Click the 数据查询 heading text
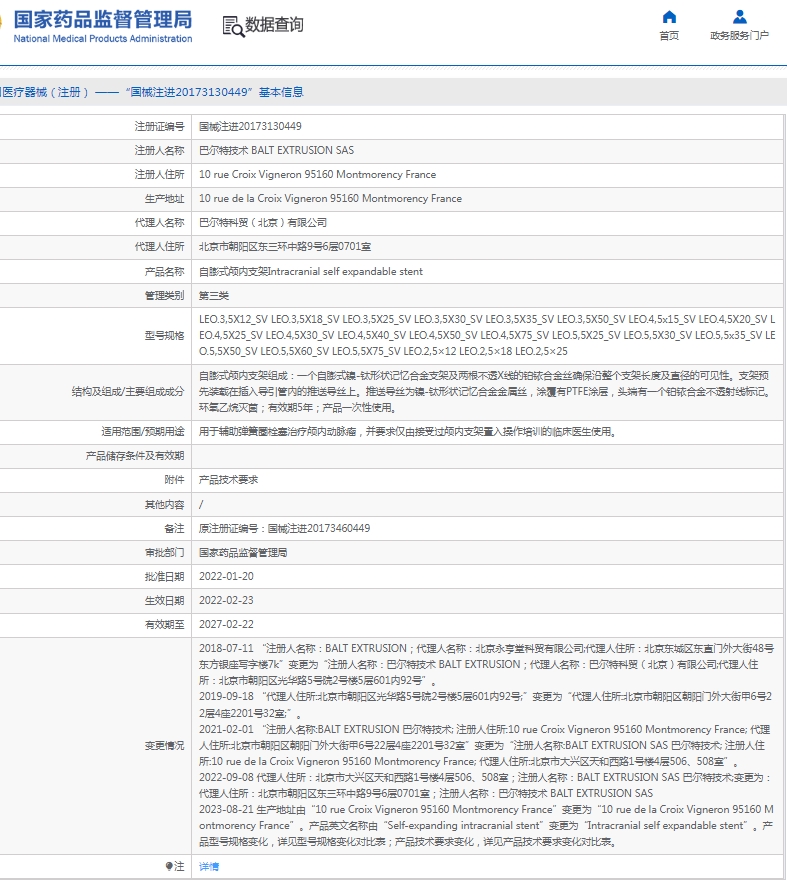The width and height of the screenshot is (787, 883). click(x=274, y=25)
